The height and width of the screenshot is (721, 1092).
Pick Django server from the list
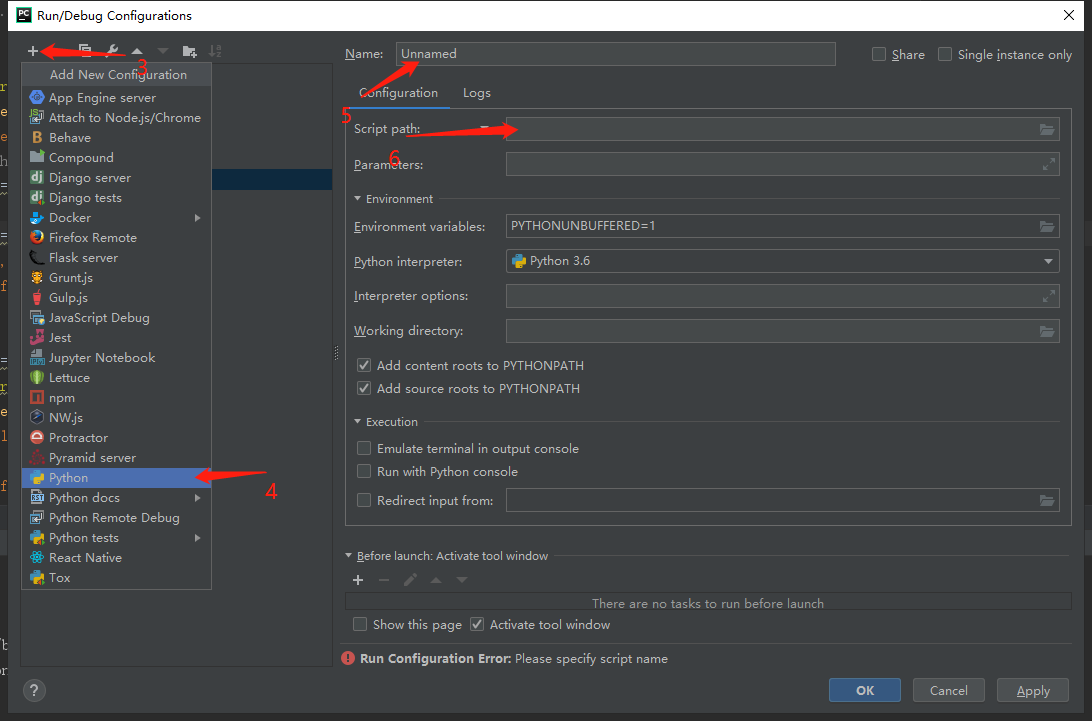(116, 178)
